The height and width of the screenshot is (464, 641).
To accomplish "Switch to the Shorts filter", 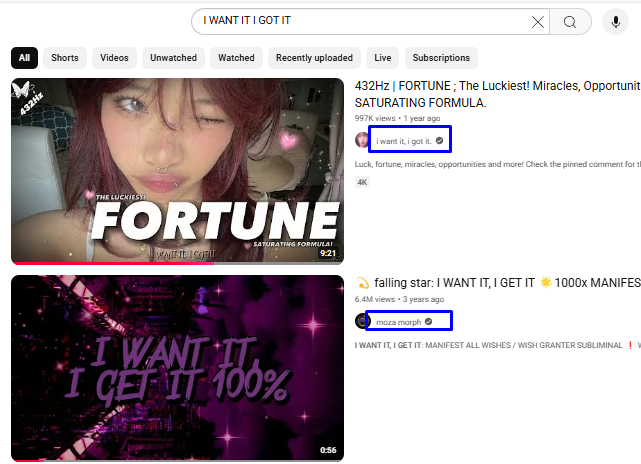I will click(65, 58).
